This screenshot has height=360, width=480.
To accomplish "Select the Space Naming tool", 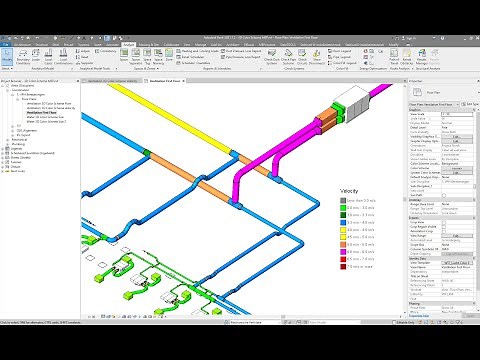I will point(158,56).
